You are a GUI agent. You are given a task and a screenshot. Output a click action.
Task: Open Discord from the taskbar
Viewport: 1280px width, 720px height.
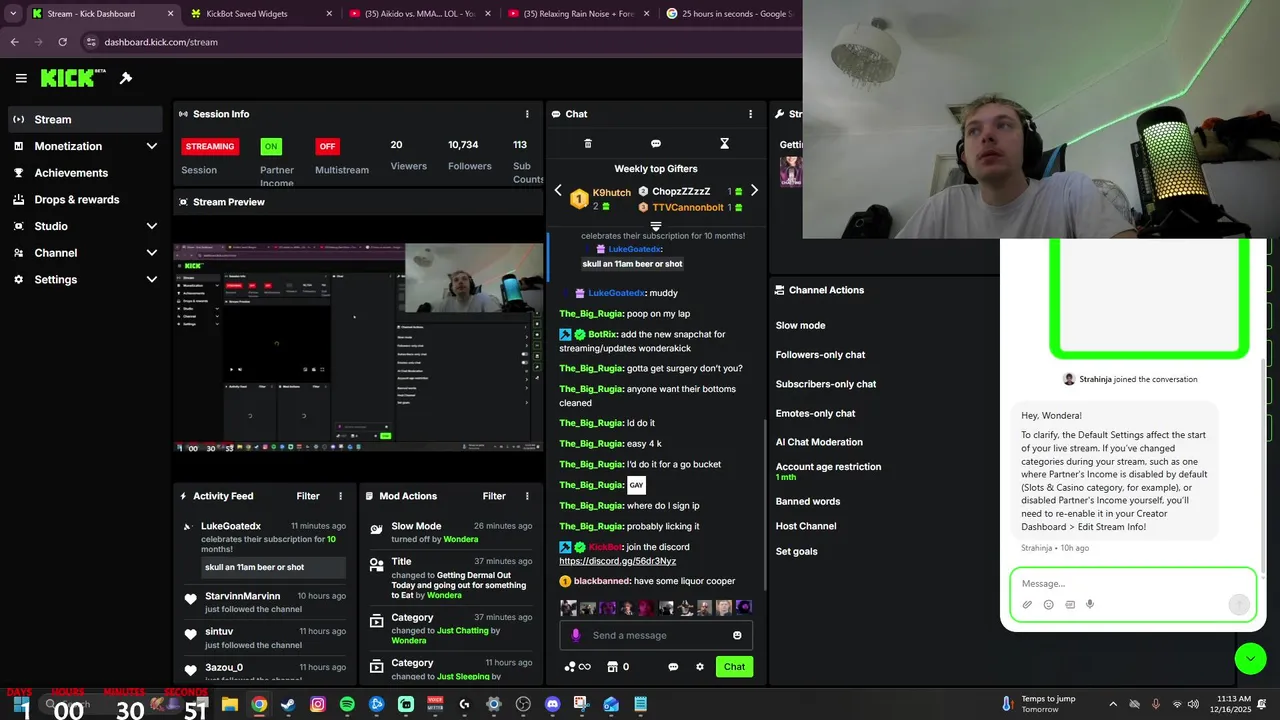552,704
